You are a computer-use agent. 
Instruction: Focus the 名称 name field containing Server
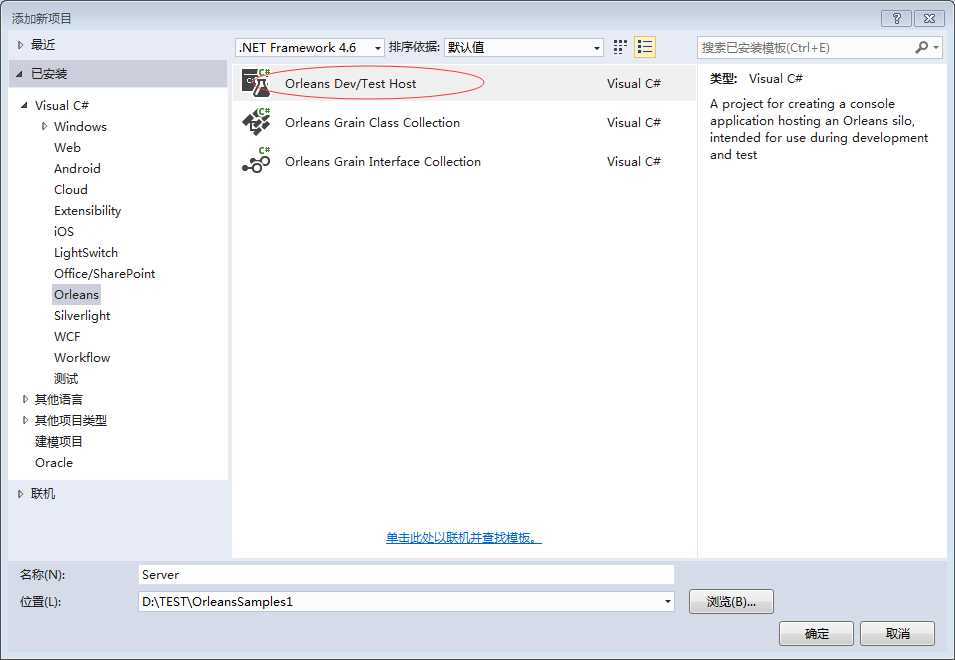406,574
